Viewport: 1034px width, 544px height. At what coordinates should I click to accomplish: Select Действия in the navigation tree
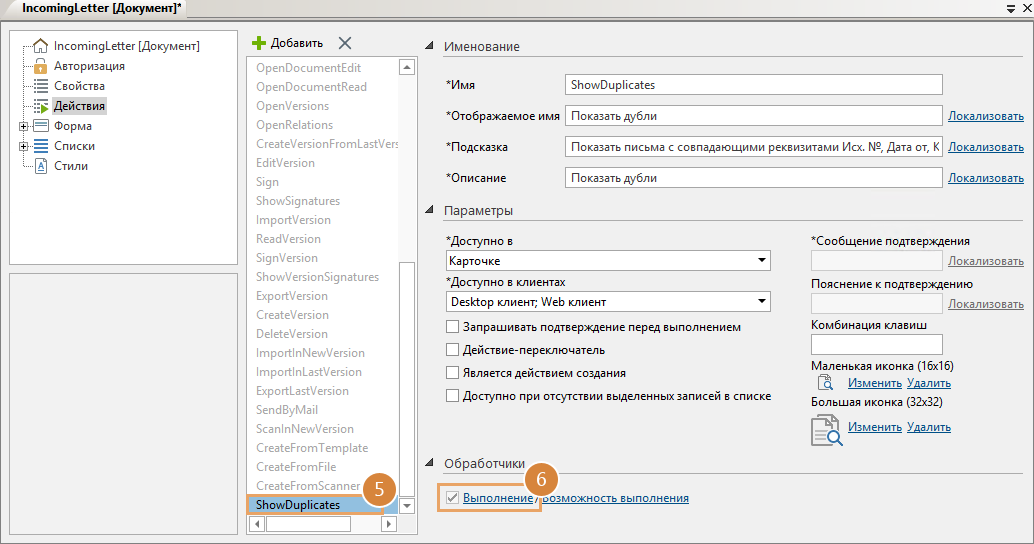pos(79,106)
